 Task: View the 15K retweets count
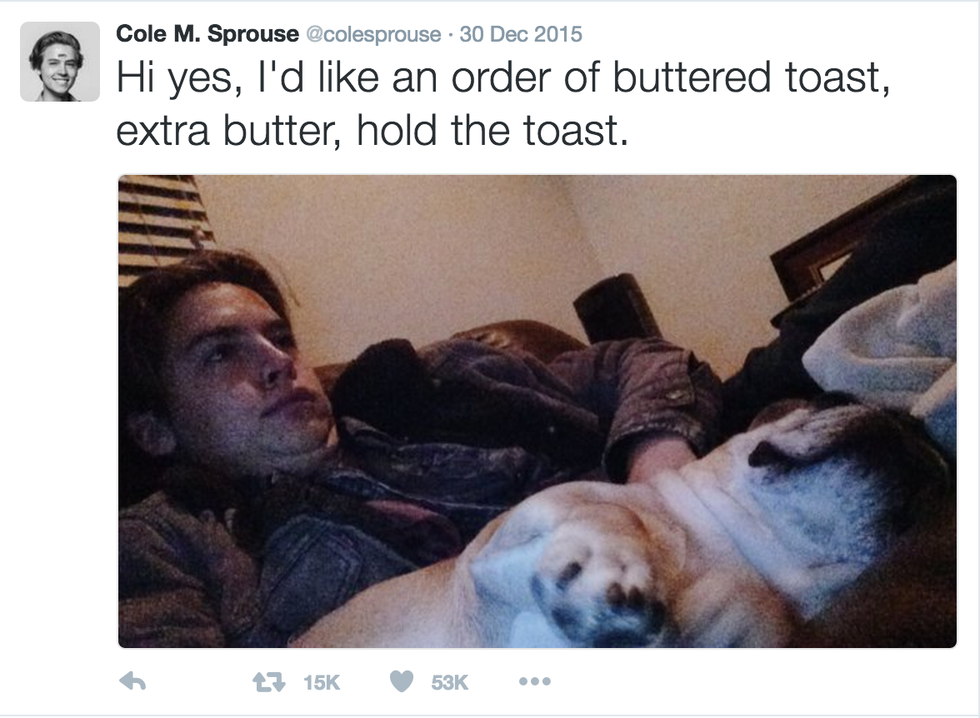321,682
